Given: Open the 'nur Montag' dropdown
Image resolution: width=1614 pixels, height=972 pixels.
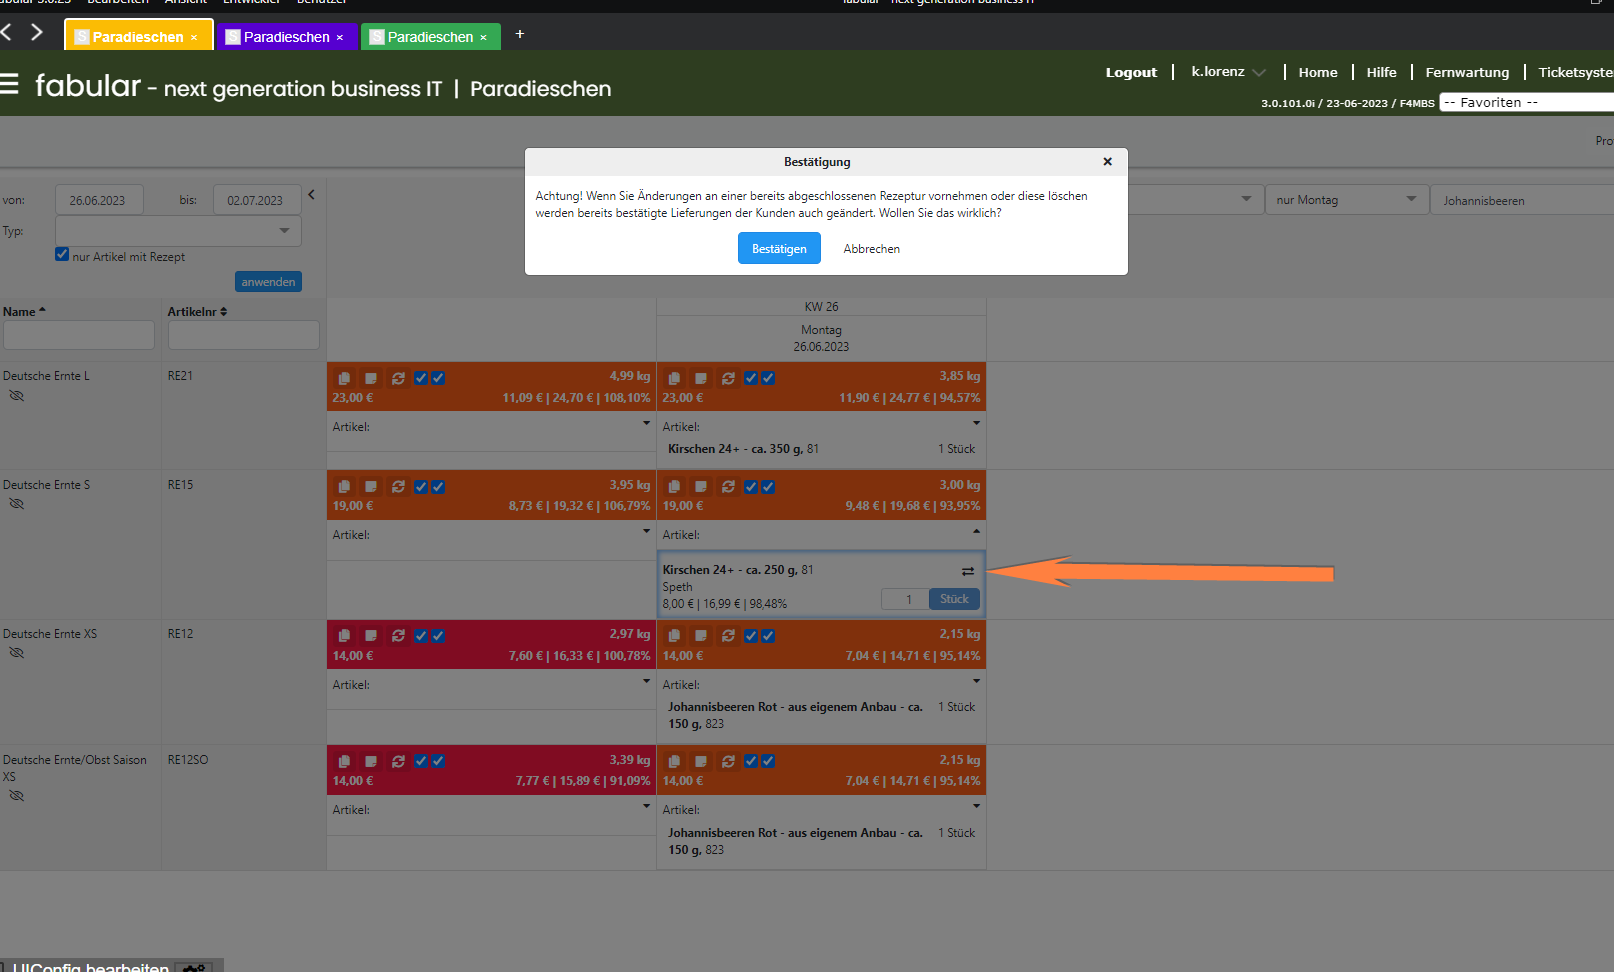Looking at the screenshot, I should 1345,200.
